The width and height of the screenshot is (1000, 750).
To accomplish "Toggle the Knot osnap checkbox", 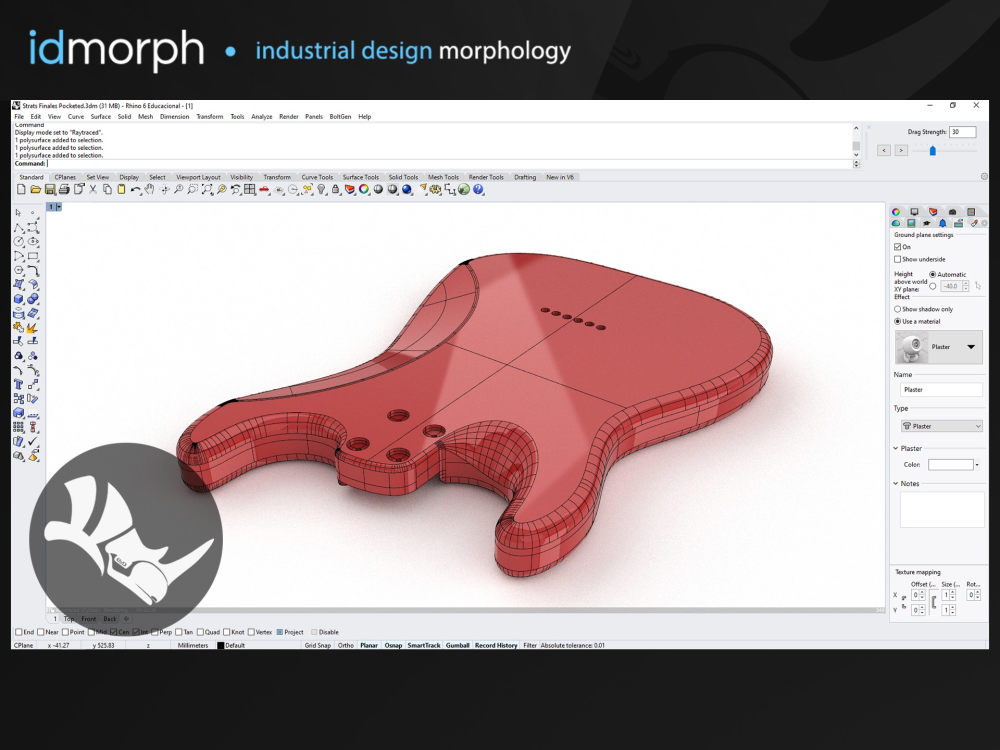I will tap(226, 632).
